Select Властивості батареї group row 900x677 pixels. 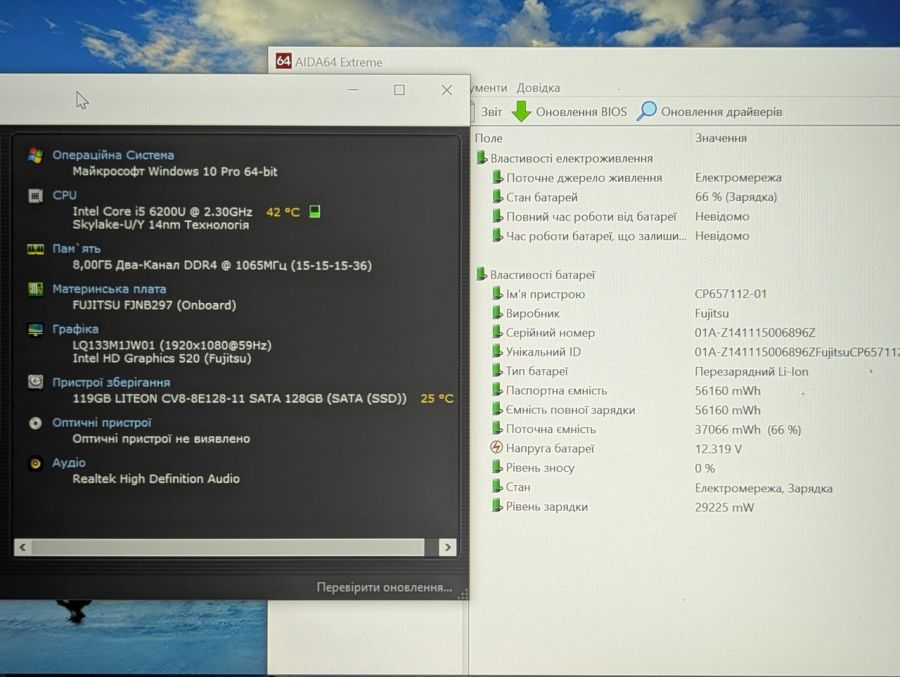[542, 274]
